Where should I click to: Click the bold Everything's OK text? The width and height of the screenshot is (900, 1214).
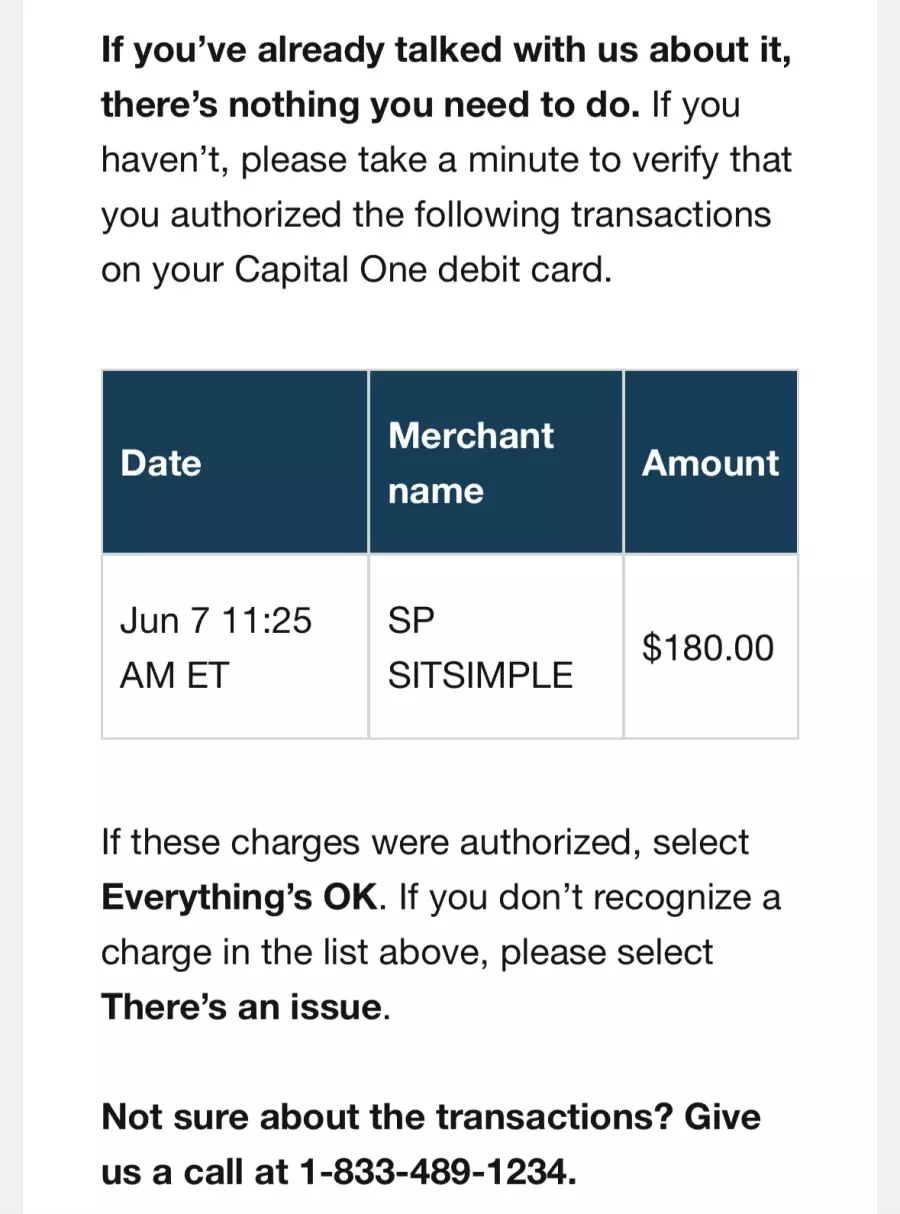(x=241, y=897)
